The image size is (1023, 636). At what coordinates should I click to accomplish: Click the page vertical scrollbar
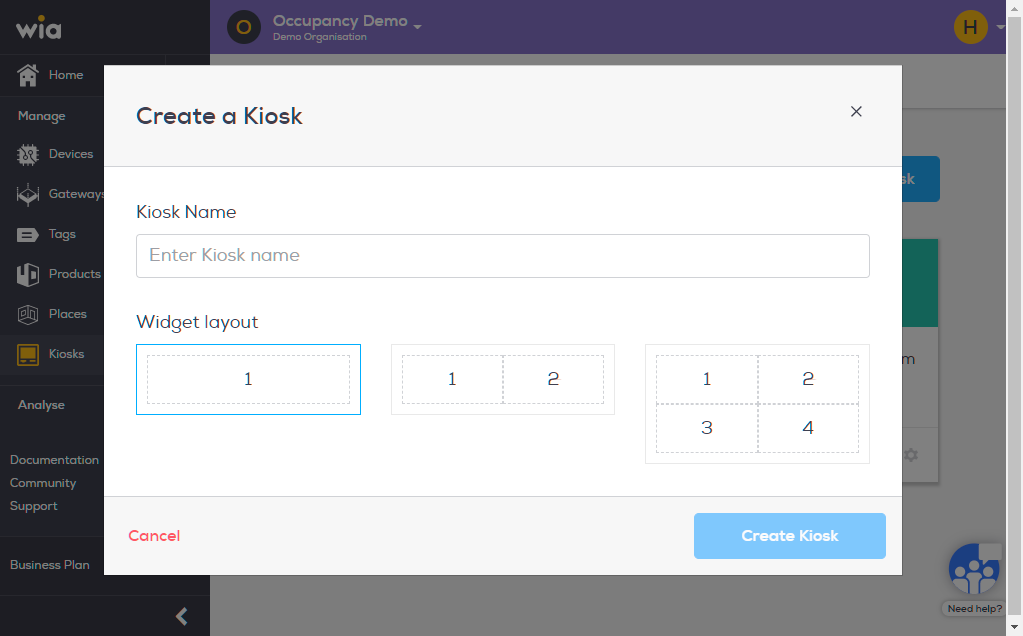1014,317
